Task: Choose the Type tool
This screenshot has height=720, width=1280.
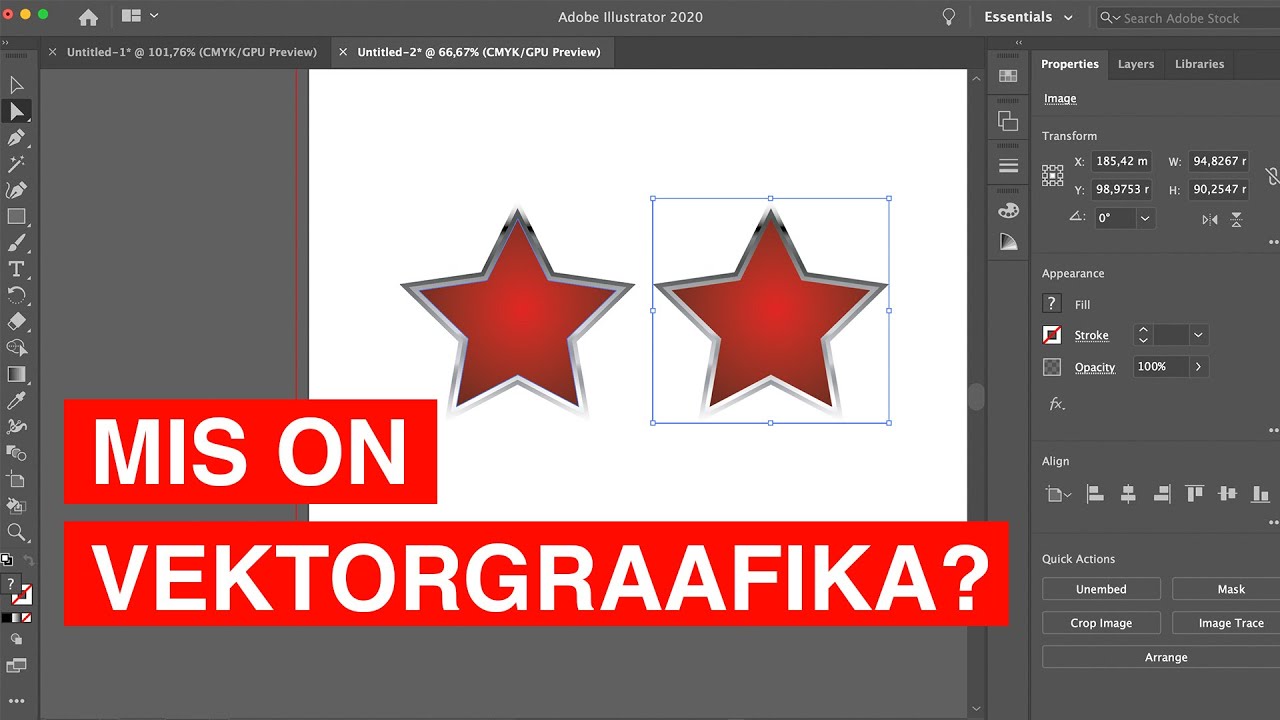Action: tap(16, 268)
